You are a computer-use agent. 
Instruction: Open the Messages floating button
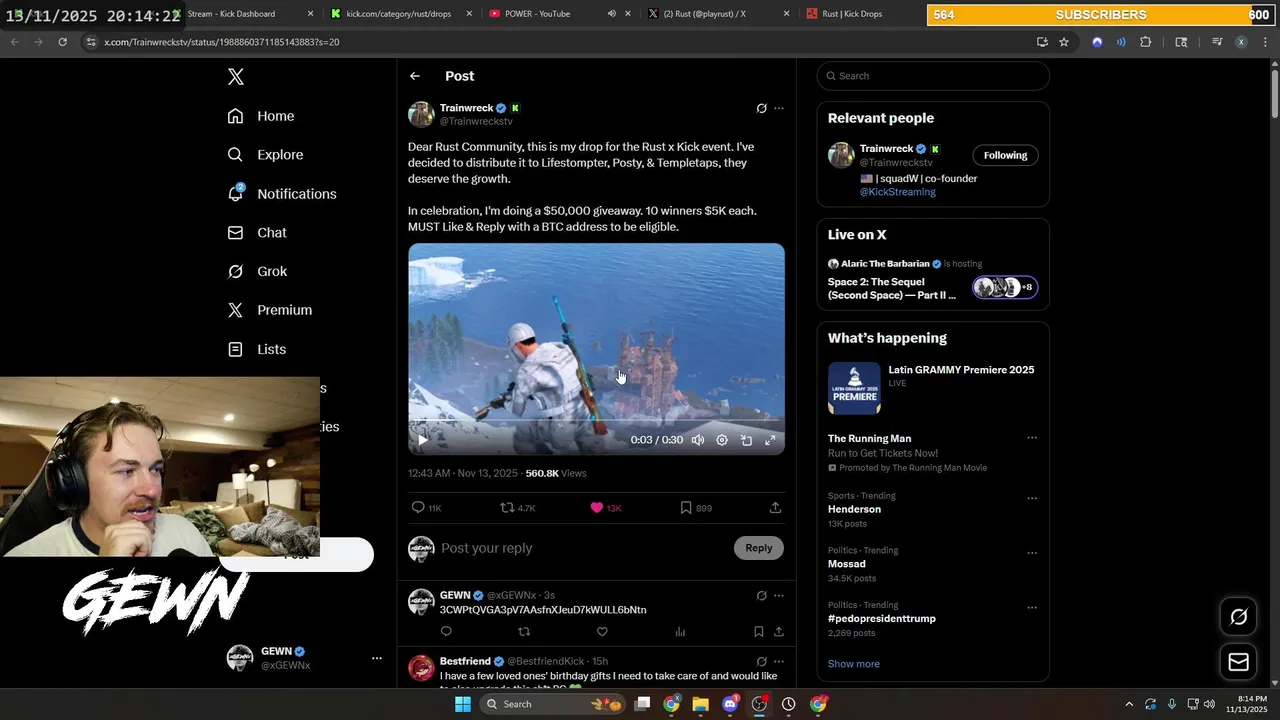(1238, 663)
